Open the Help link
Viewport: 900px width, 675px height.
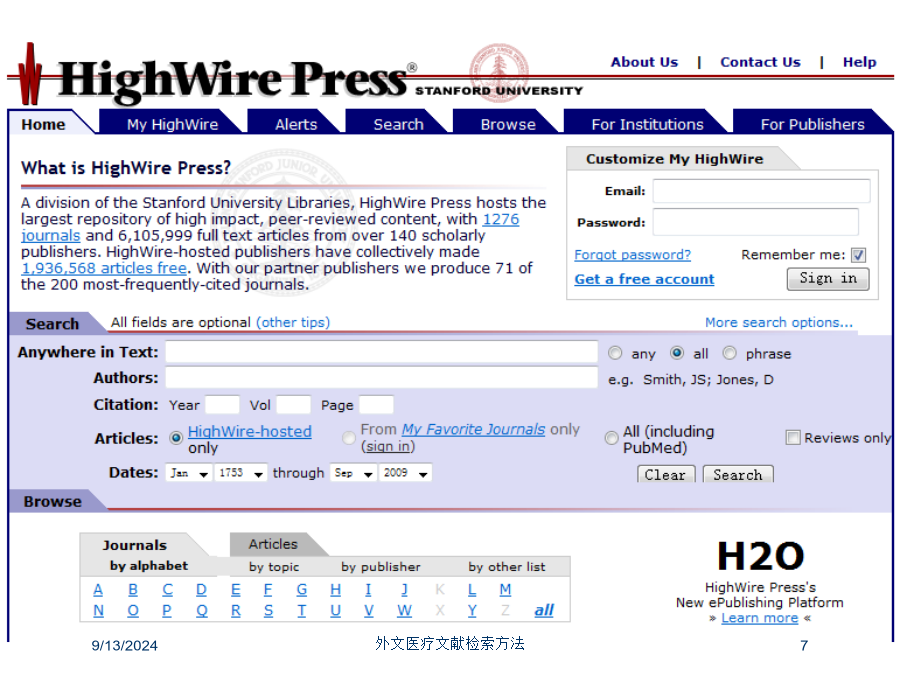click(x=859, y=62)
